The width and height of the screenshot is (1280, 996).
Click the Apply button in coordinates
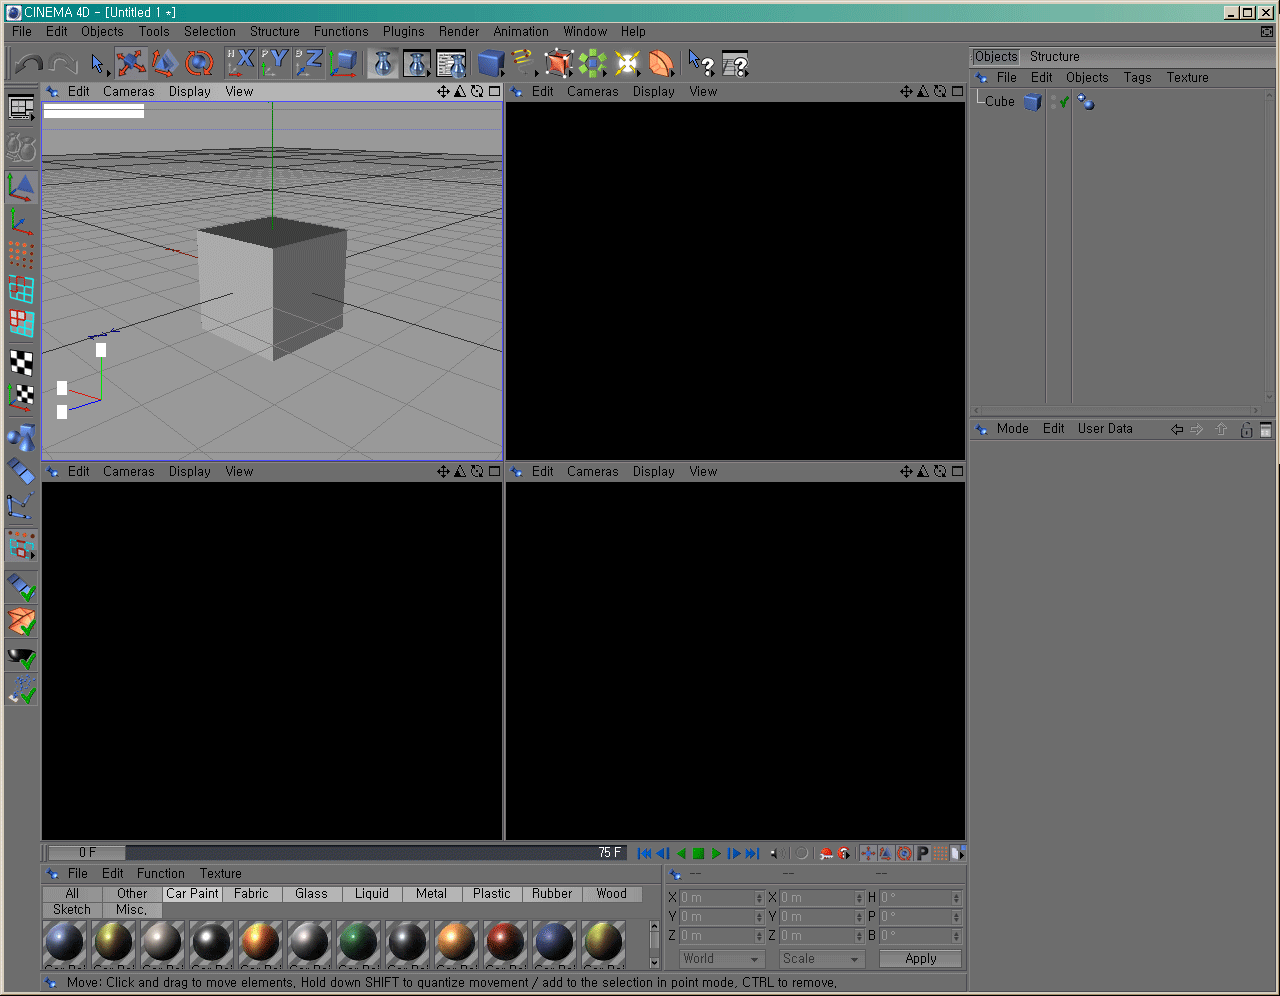pos(920,958)
